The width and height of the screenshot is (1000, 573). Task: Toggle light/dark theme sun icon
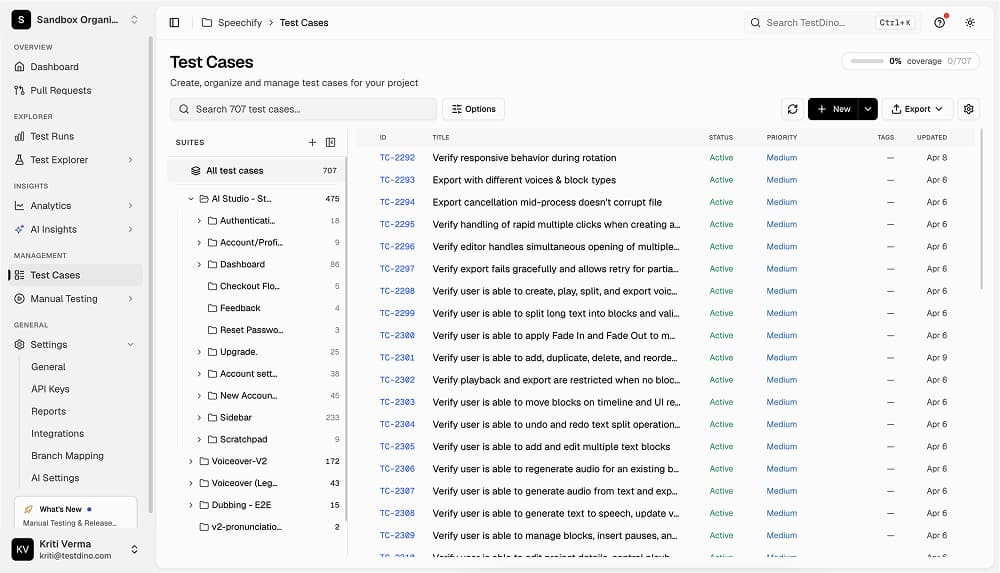970,22
